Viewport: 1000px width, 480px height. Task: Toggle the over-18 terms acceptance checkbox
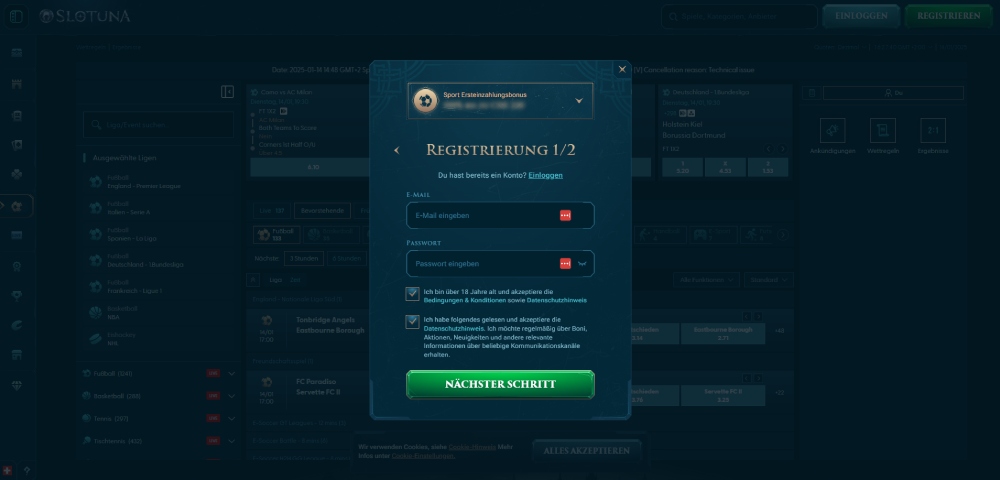point(412,293)
